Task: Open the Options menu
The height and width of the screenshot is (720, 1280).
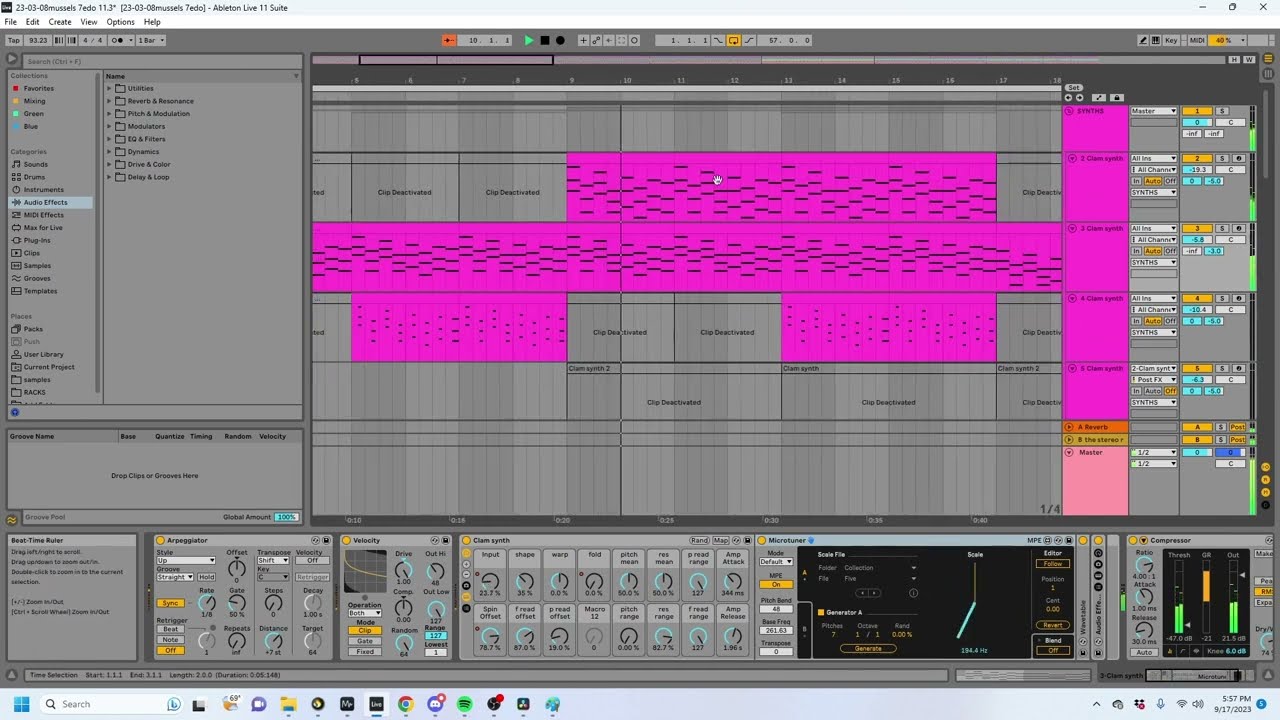Action: [x=120, y=22]
